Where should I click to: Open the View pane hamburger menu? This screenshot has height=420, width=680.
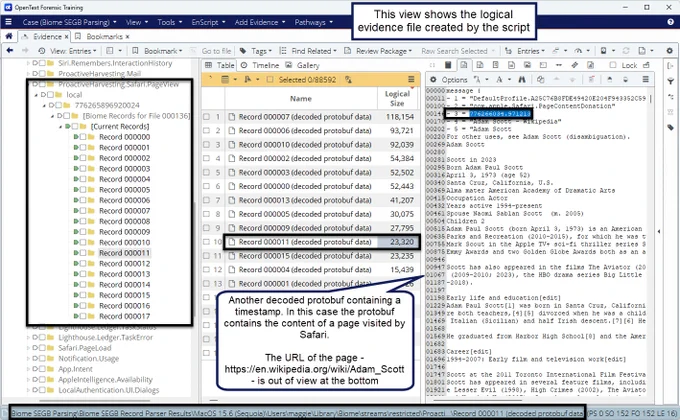coord(646,79)
